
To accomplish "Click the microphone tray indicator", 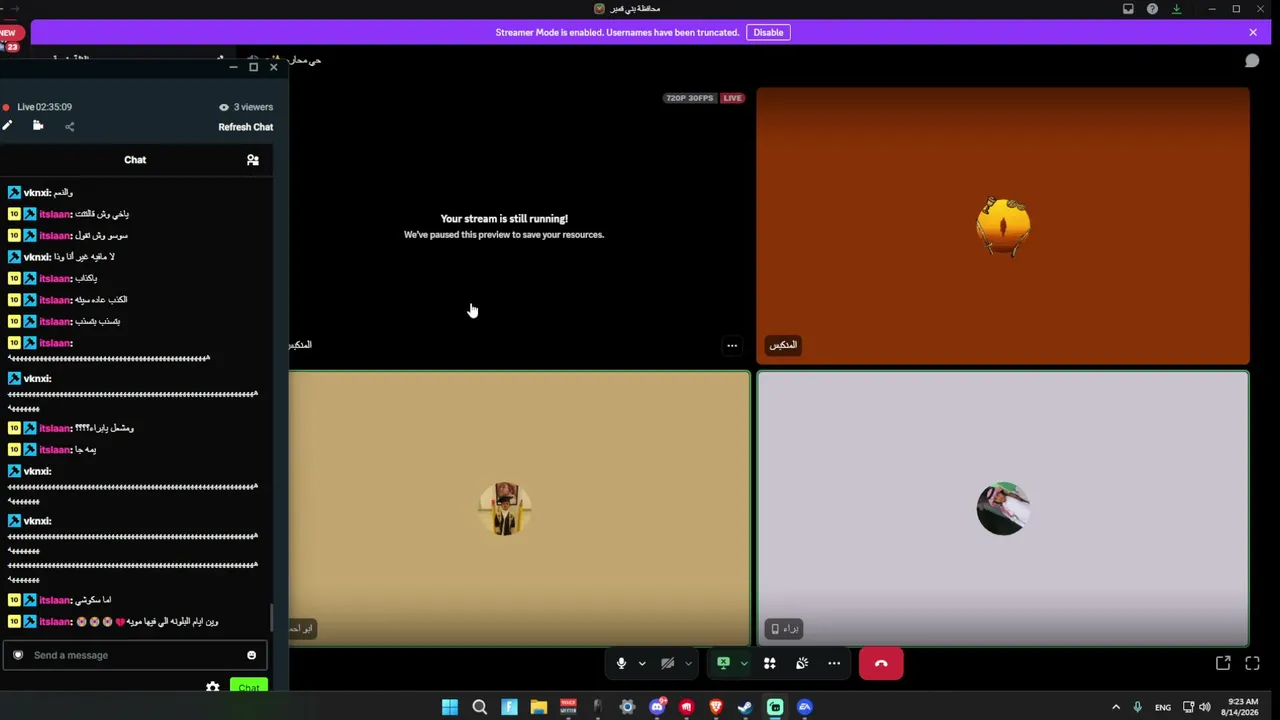I will 1138,707.
